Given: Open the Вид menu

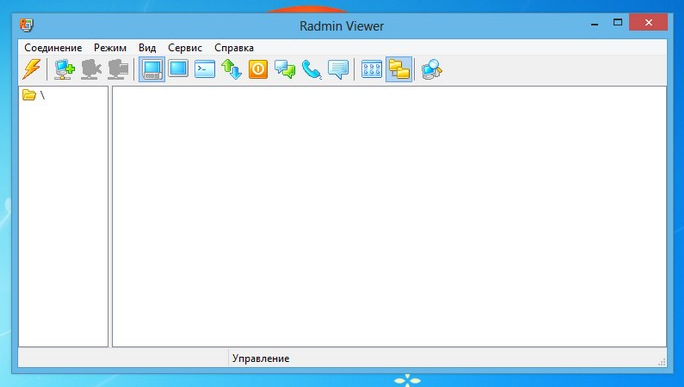Looking at the screenshot, I should (147, 48).
